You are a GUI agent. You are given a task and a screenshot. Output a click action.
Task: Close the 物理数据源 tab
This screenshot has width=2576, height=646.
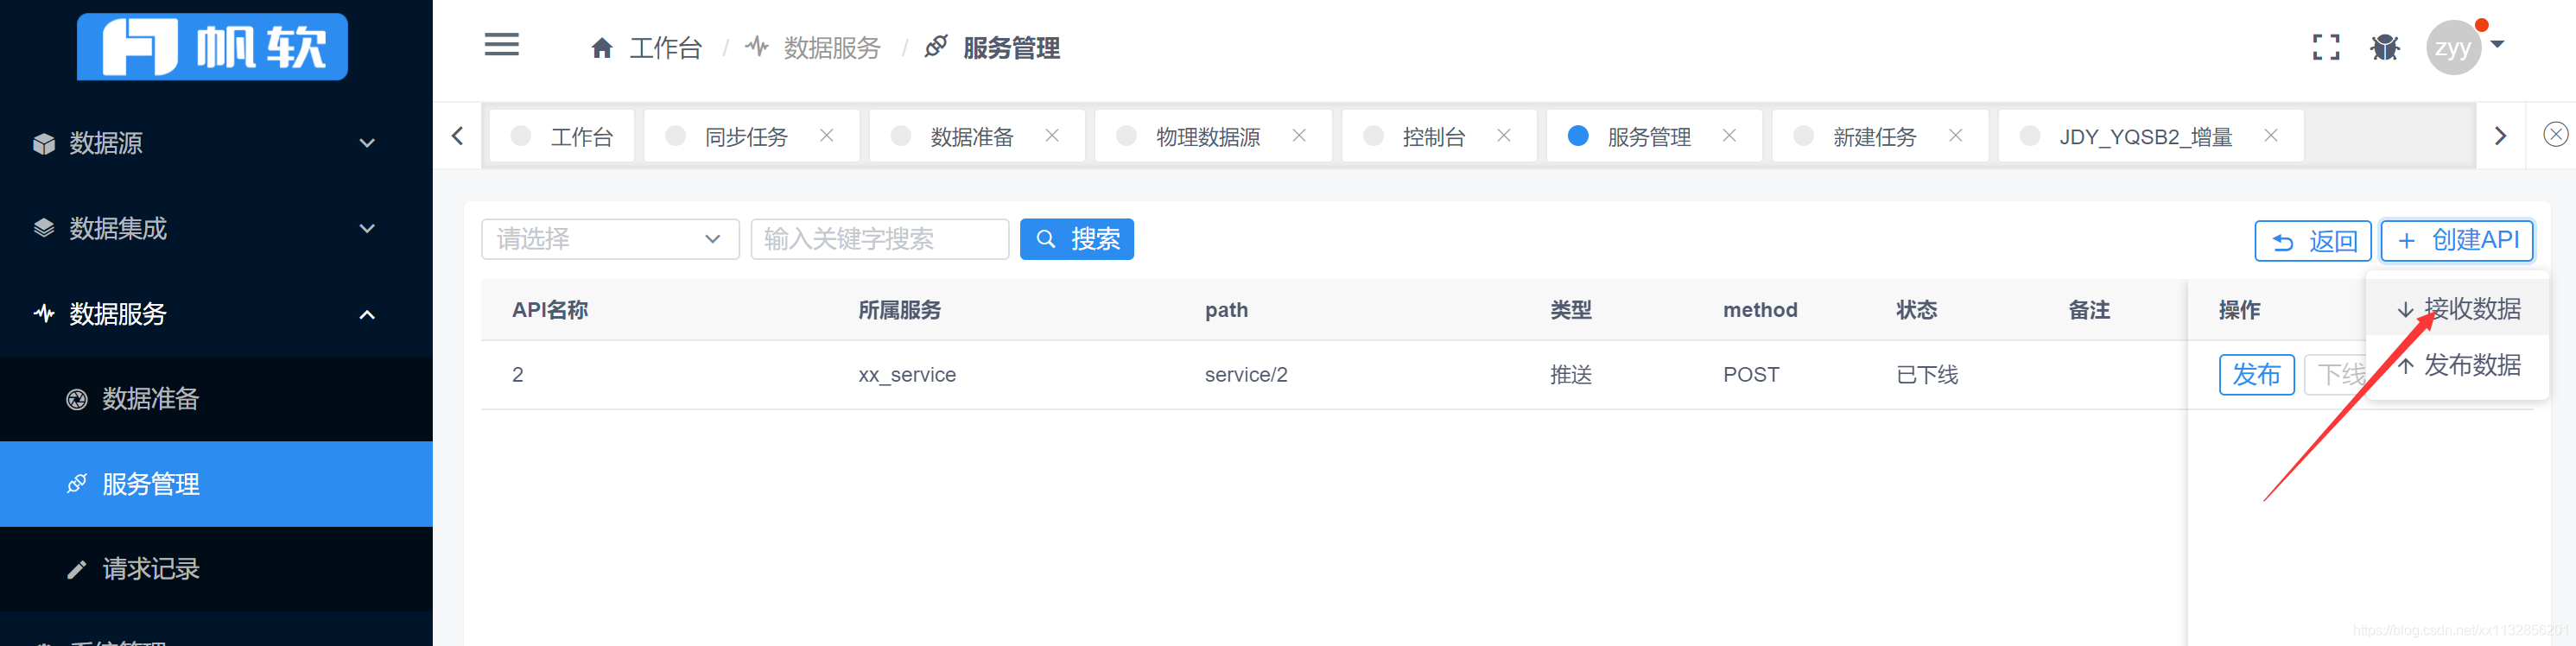point(1299,135)
